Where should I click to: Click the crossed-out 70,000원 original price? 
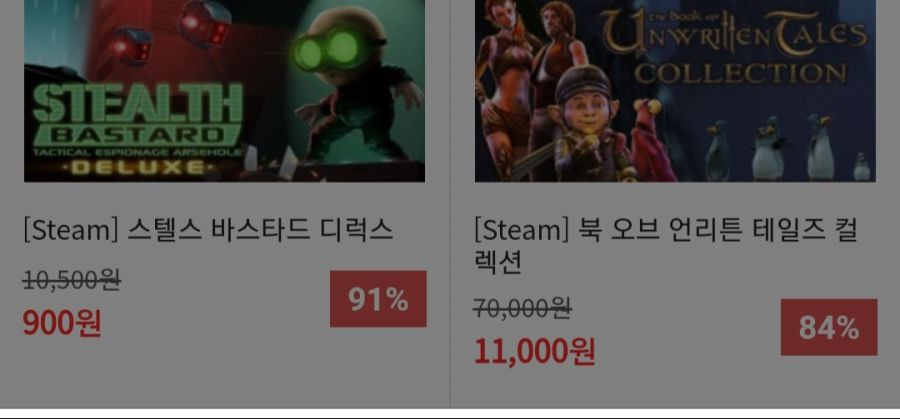(x=522, y=309)
